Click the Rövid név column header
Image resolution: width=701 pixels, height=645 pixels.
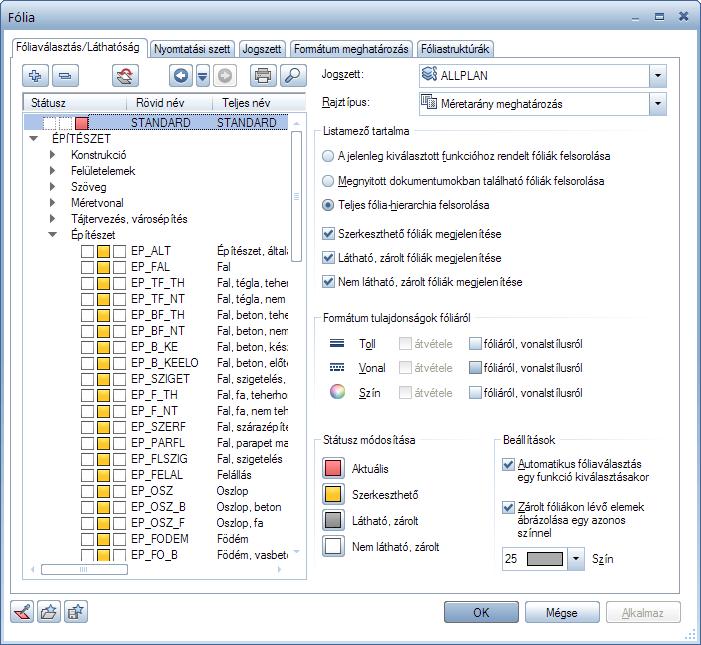(169, 103)
